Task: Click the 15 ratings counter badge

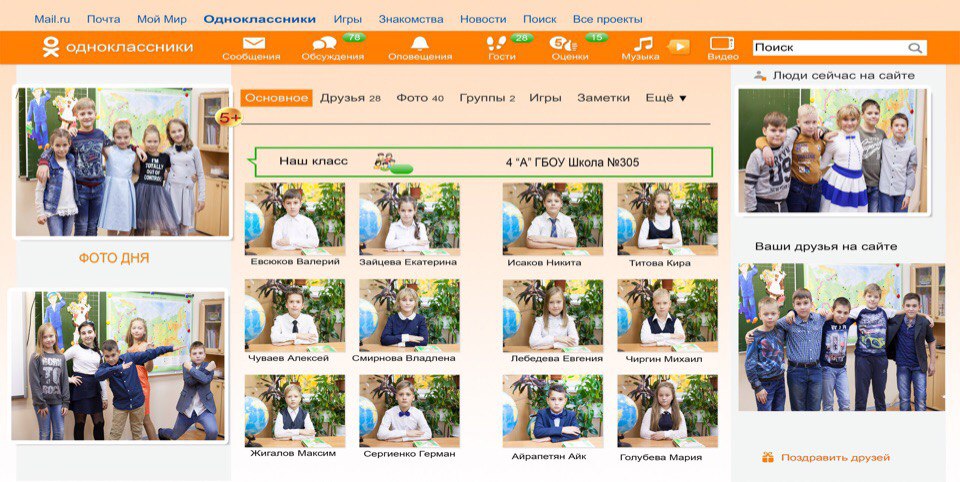Action: (596, 37)
